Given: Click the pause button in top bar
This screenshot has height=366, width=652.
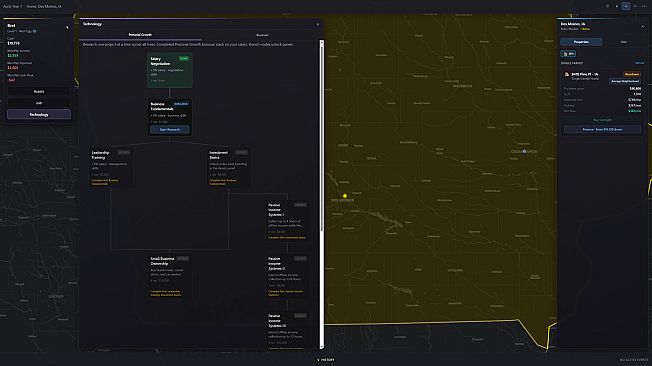Looking at the screenshot, I should tap(617, 6).
